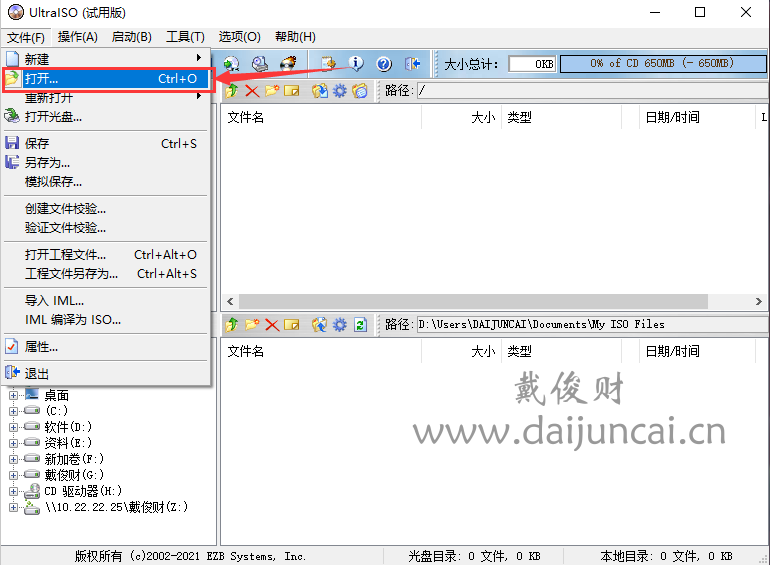Click red X delete in local pane toolbar
This screenshot has height=565, width=770.
(272, 324)
